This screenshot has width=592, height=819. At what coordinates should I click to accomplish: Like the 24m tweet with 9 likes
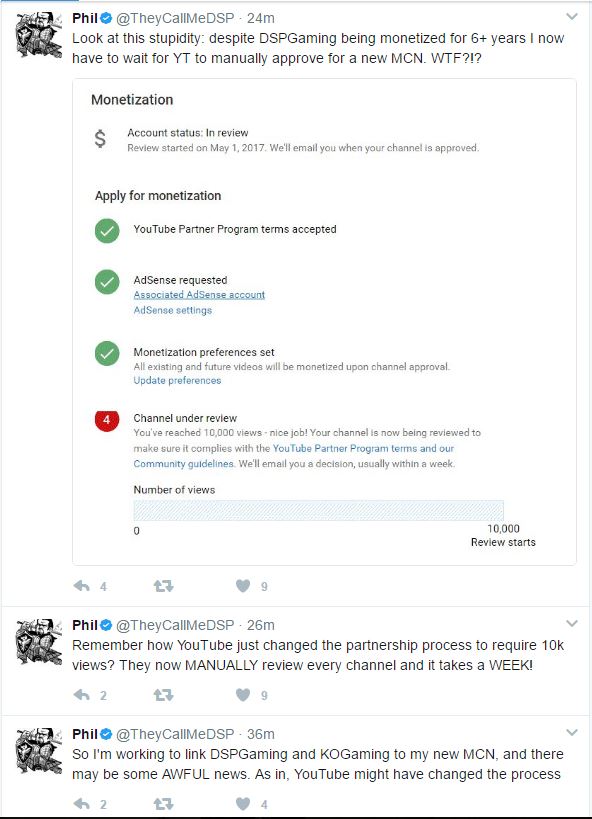click(243, 586)
